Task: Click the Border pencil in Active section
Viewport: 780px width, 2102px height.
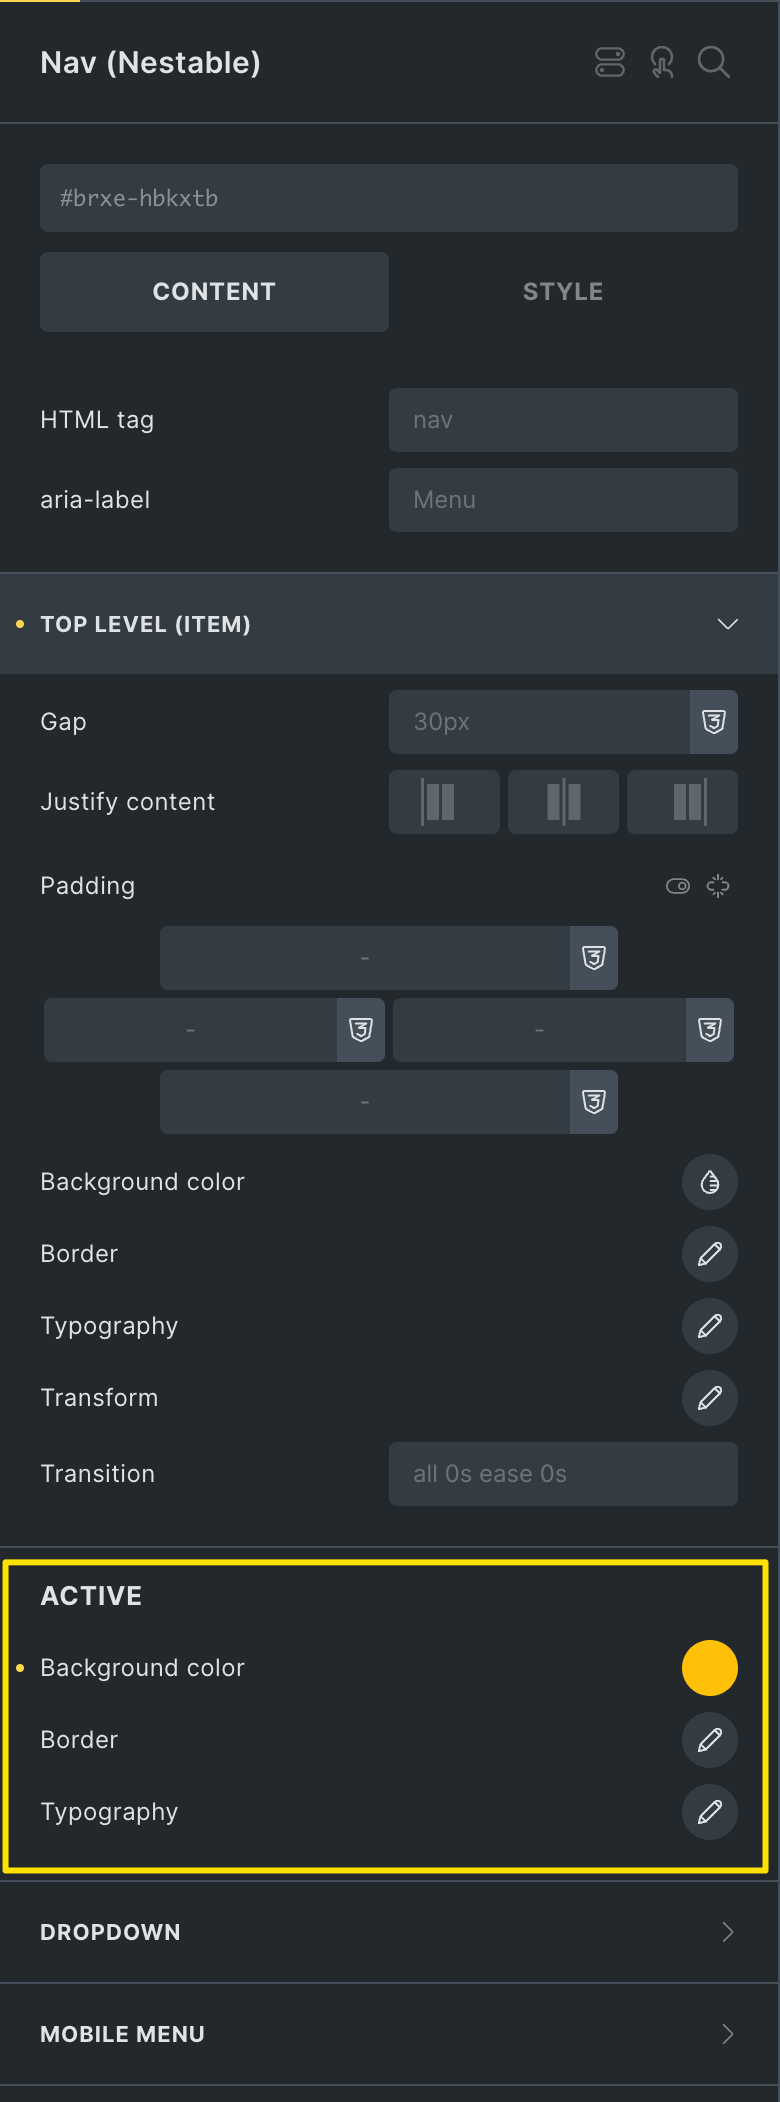Action: pos(710,1740)
